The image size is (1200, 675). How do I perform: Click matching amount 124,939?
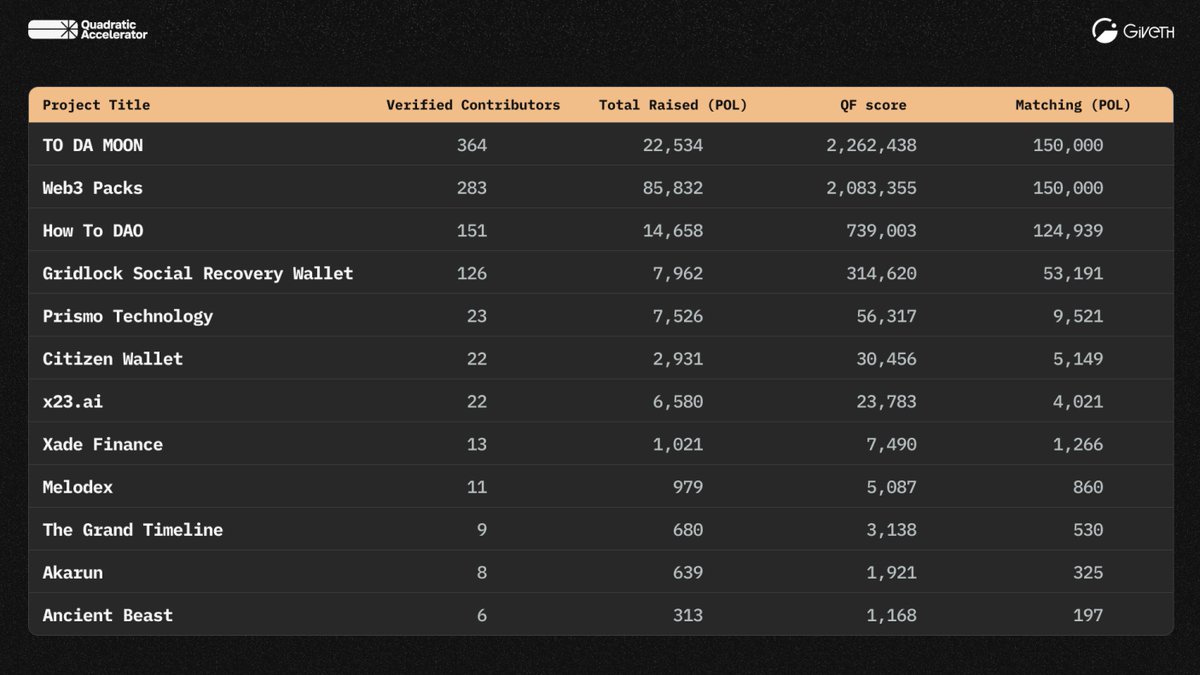pos(1068,231)
